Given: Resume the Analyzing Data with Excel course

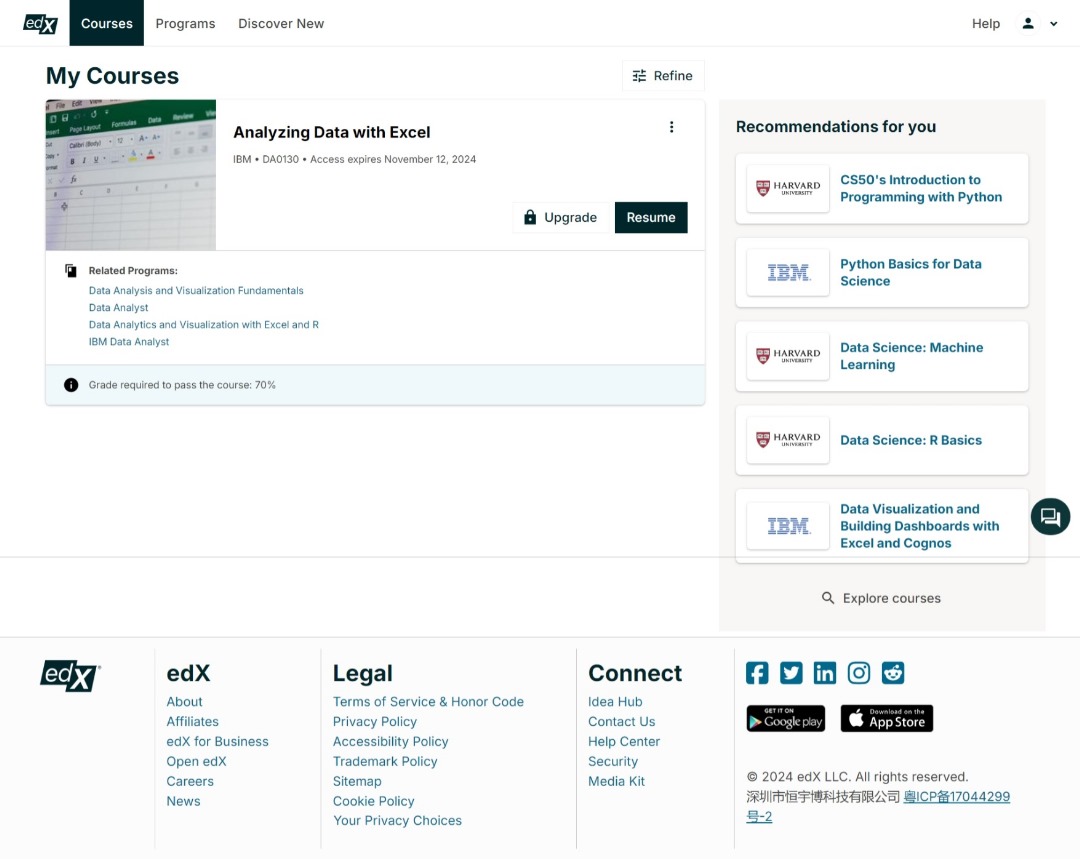Looking at the screenshot, I should click(x=651, y=218).
